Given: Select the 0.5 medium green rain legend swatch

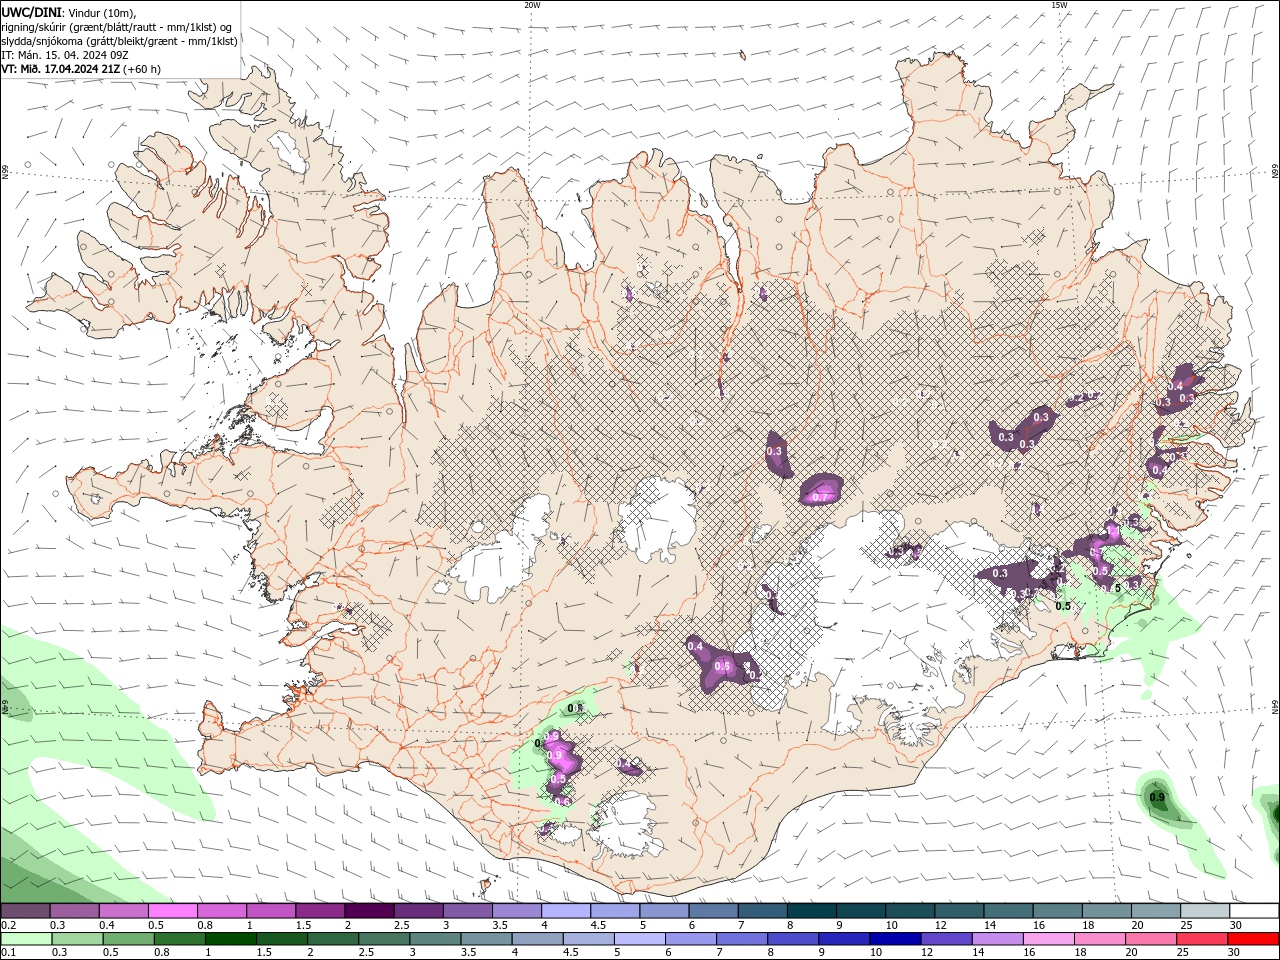Looking at the screenshot, I should [128, 939].
